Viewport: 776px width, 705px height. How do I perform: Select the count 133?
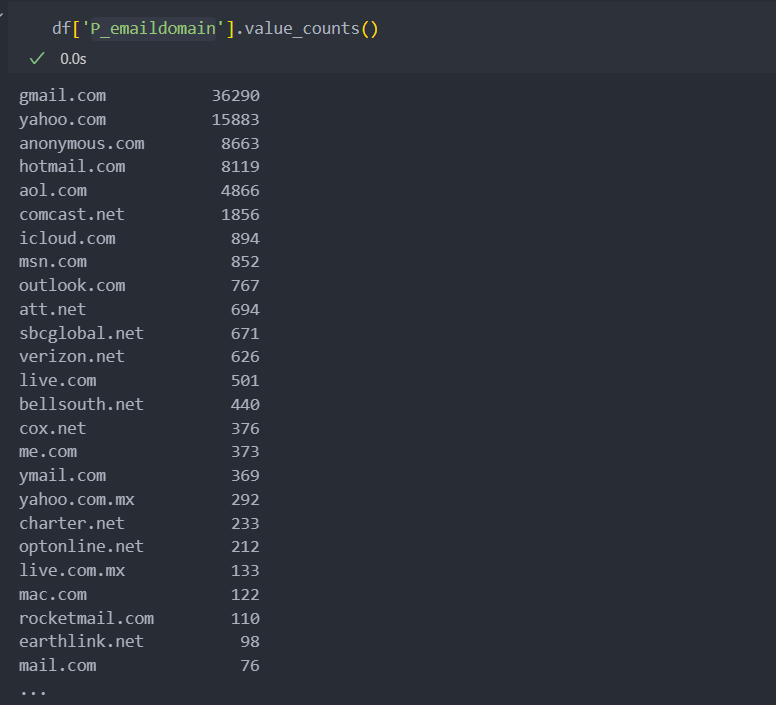tap(245, 570)
